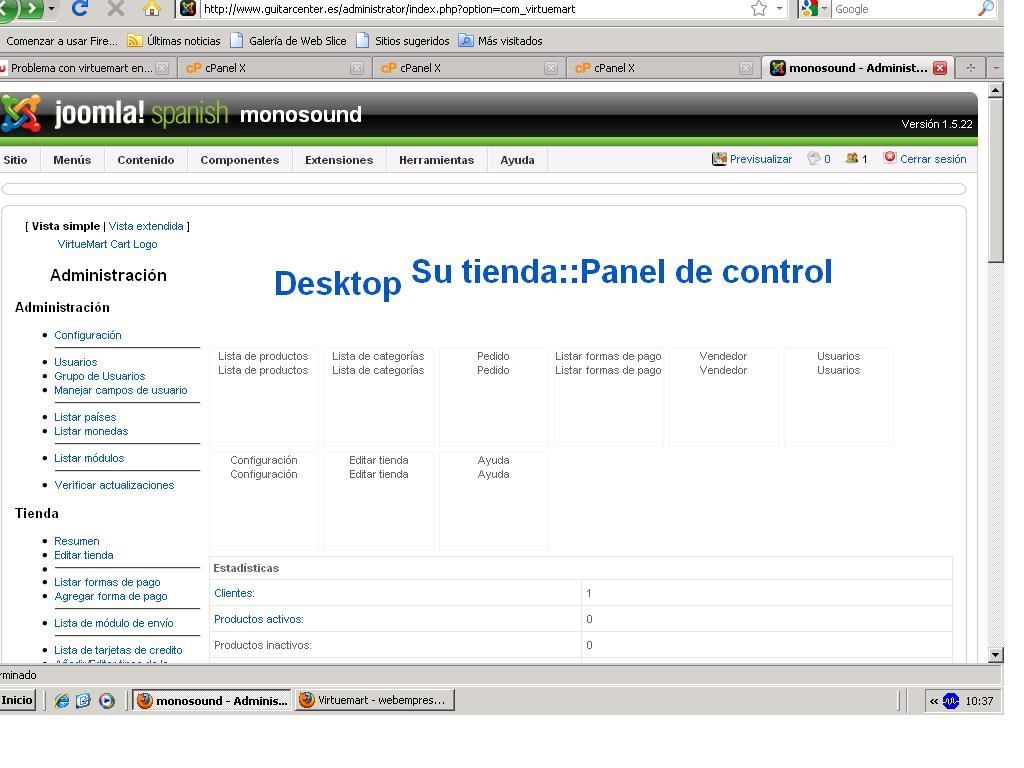Open the Galería de Web Slice bookmark

(288, 40)
